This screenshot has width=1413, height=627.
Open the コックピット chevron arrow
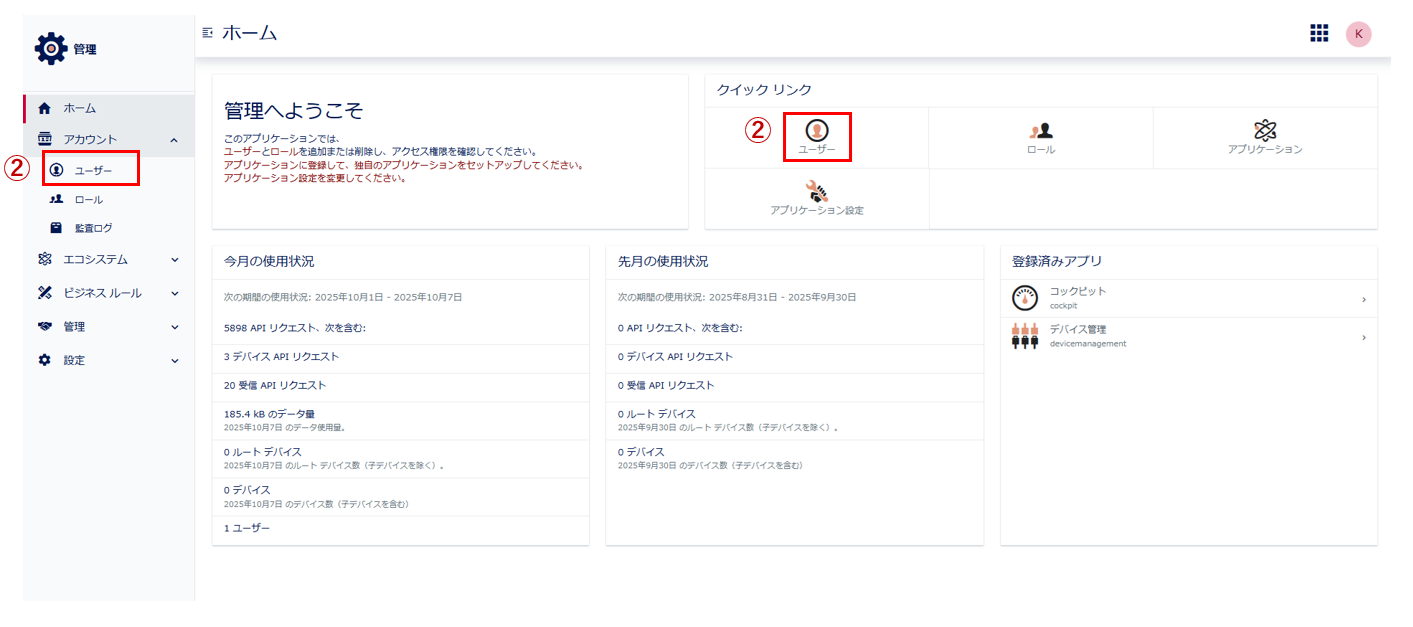click(x=1363, y=299)
